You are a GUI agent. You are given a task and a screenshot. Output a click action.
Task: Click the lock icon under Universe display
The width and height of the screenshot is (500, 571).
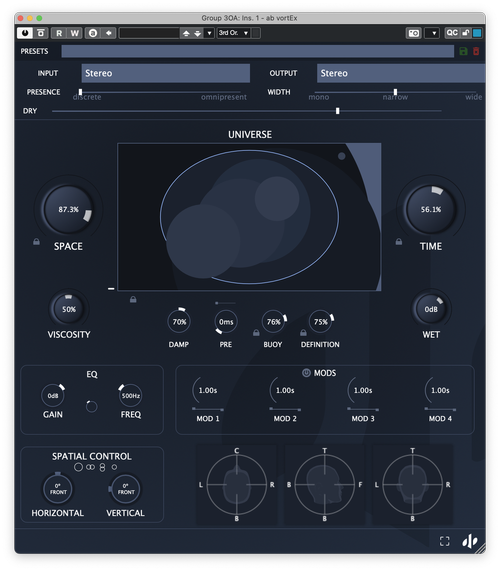pos(133,299)
